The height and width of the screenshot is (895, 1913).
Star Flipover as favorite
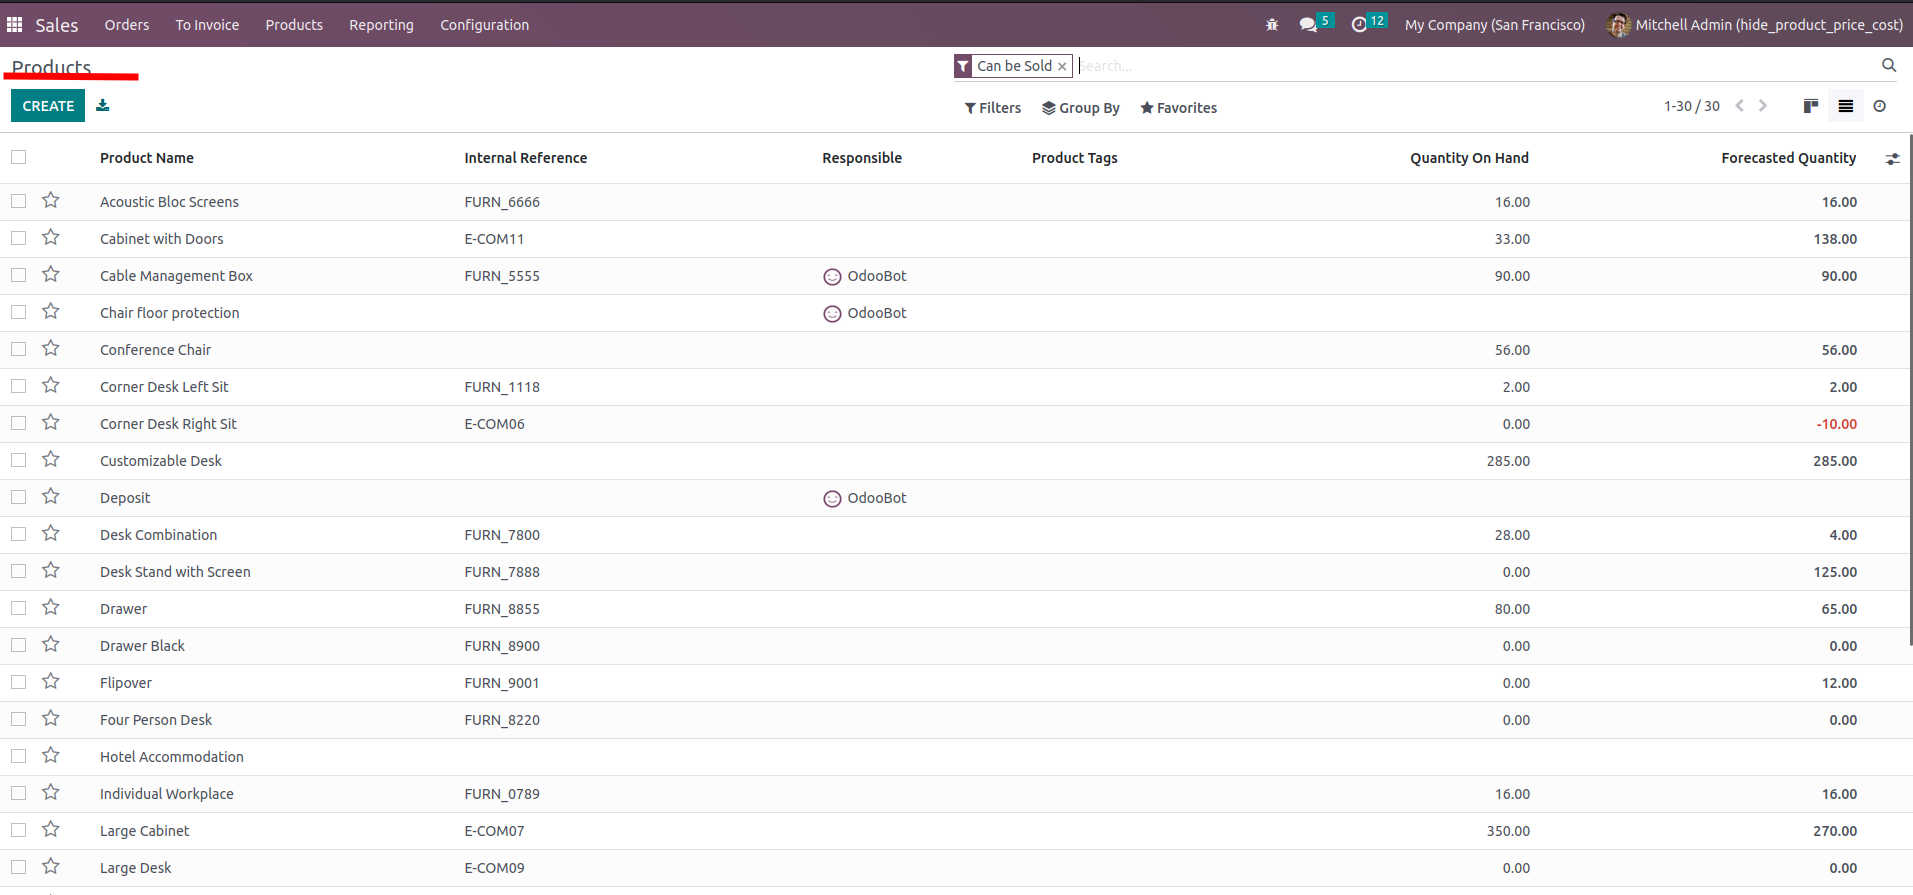pyautogui.click(x=51, y=682)
